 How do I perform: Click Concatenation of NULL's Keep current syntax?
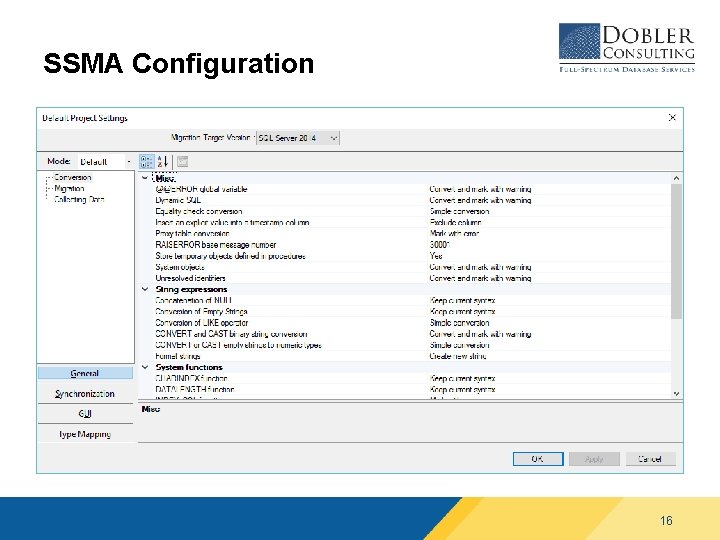(462, 300)
